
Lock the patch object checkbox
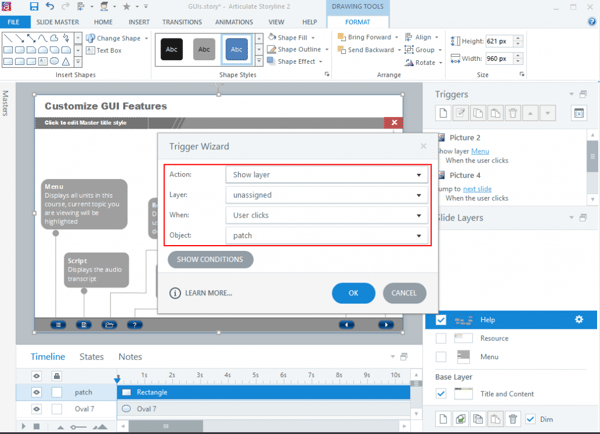click(x=57, y=392)
